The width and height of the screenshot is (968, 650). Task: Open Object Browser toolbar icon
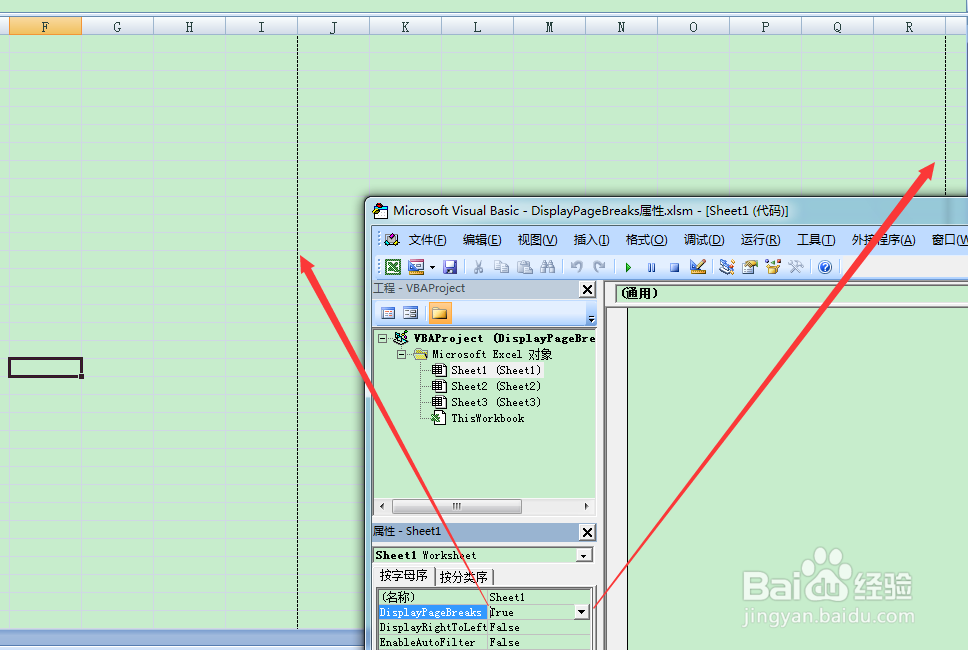coord(772,267)
